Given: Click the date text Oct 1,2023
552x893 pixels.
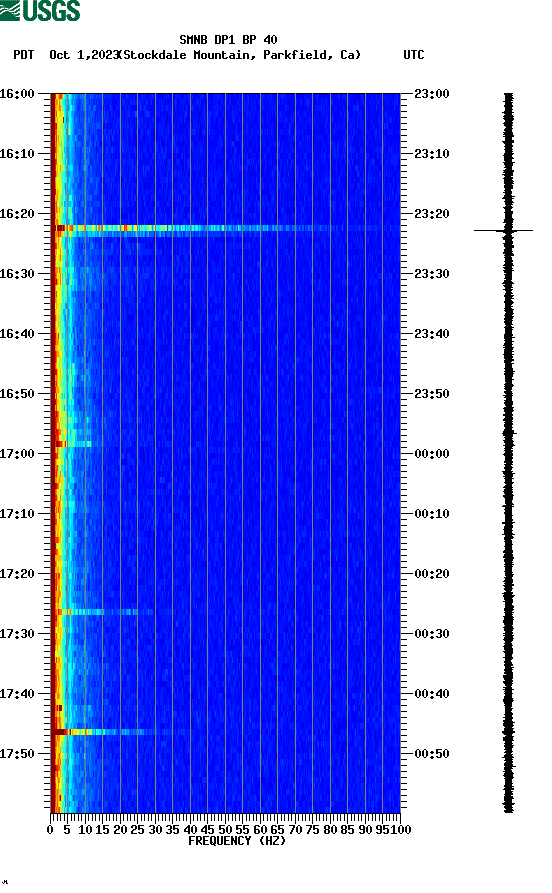Looking at the screenshot, I should point(84,55).
